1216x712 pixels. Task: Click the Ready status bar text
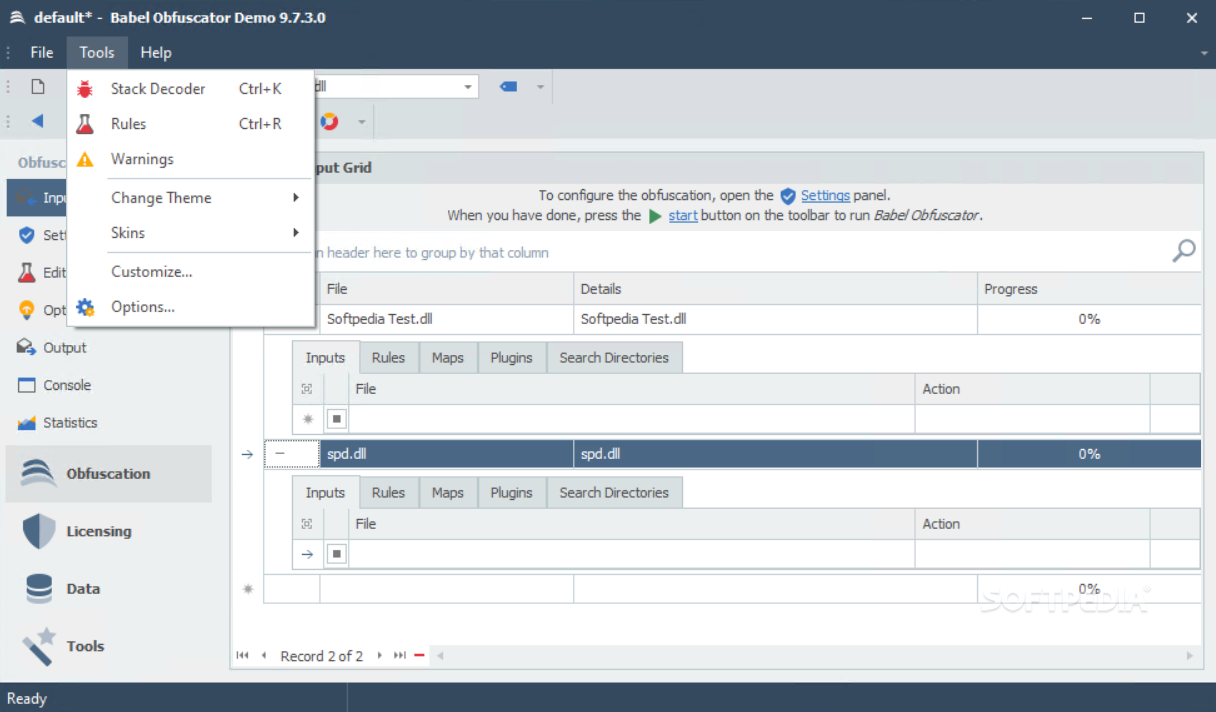[27, 699]
